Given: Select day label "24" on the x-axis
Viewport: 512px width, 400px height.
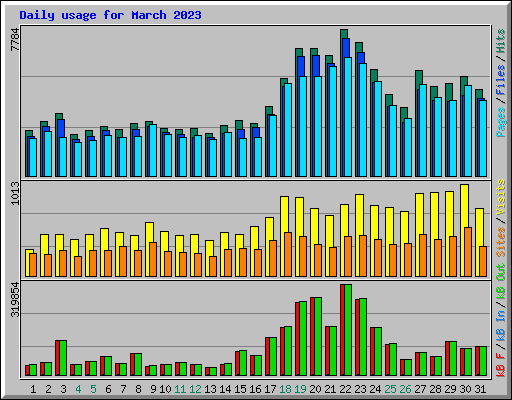Looking at the screenshot, I should click(x=375, y=389).
